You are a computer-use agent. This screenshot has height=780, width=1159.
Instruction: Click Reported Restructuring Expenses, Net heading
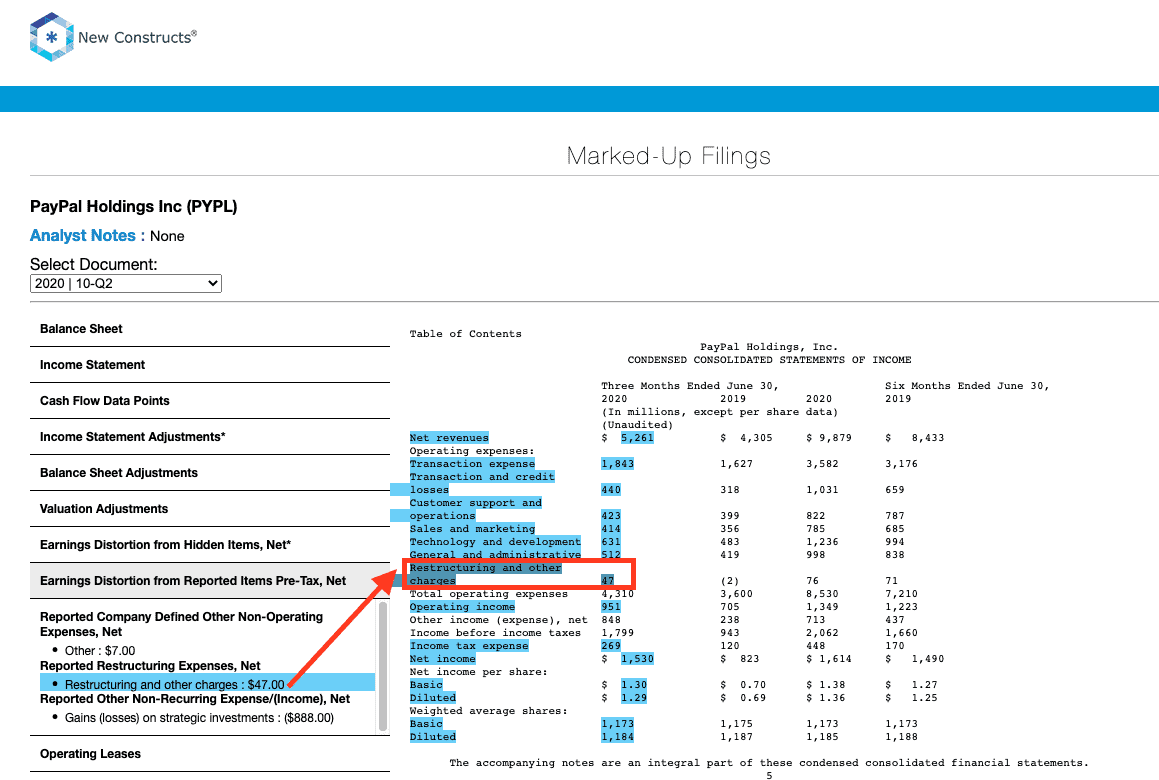click(x=150, y=666)
